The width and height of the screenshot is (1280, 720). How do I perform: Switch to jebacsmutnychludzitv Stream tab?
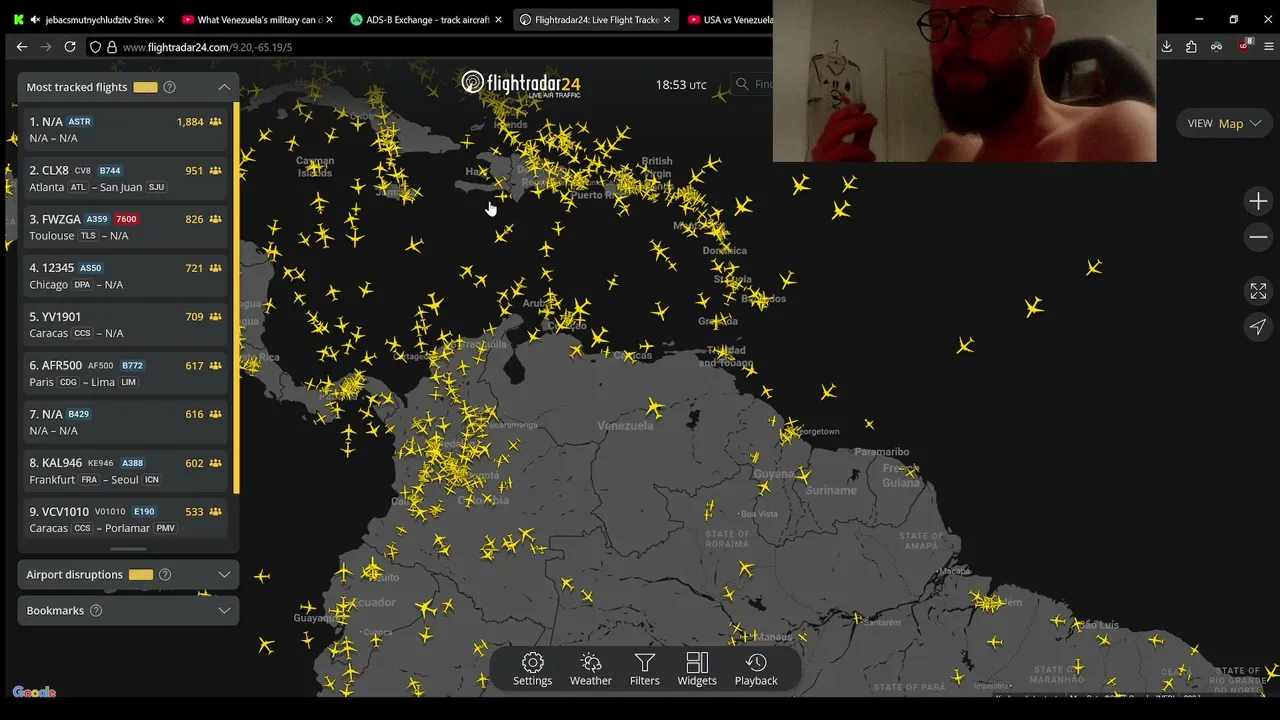click(91, 19)
